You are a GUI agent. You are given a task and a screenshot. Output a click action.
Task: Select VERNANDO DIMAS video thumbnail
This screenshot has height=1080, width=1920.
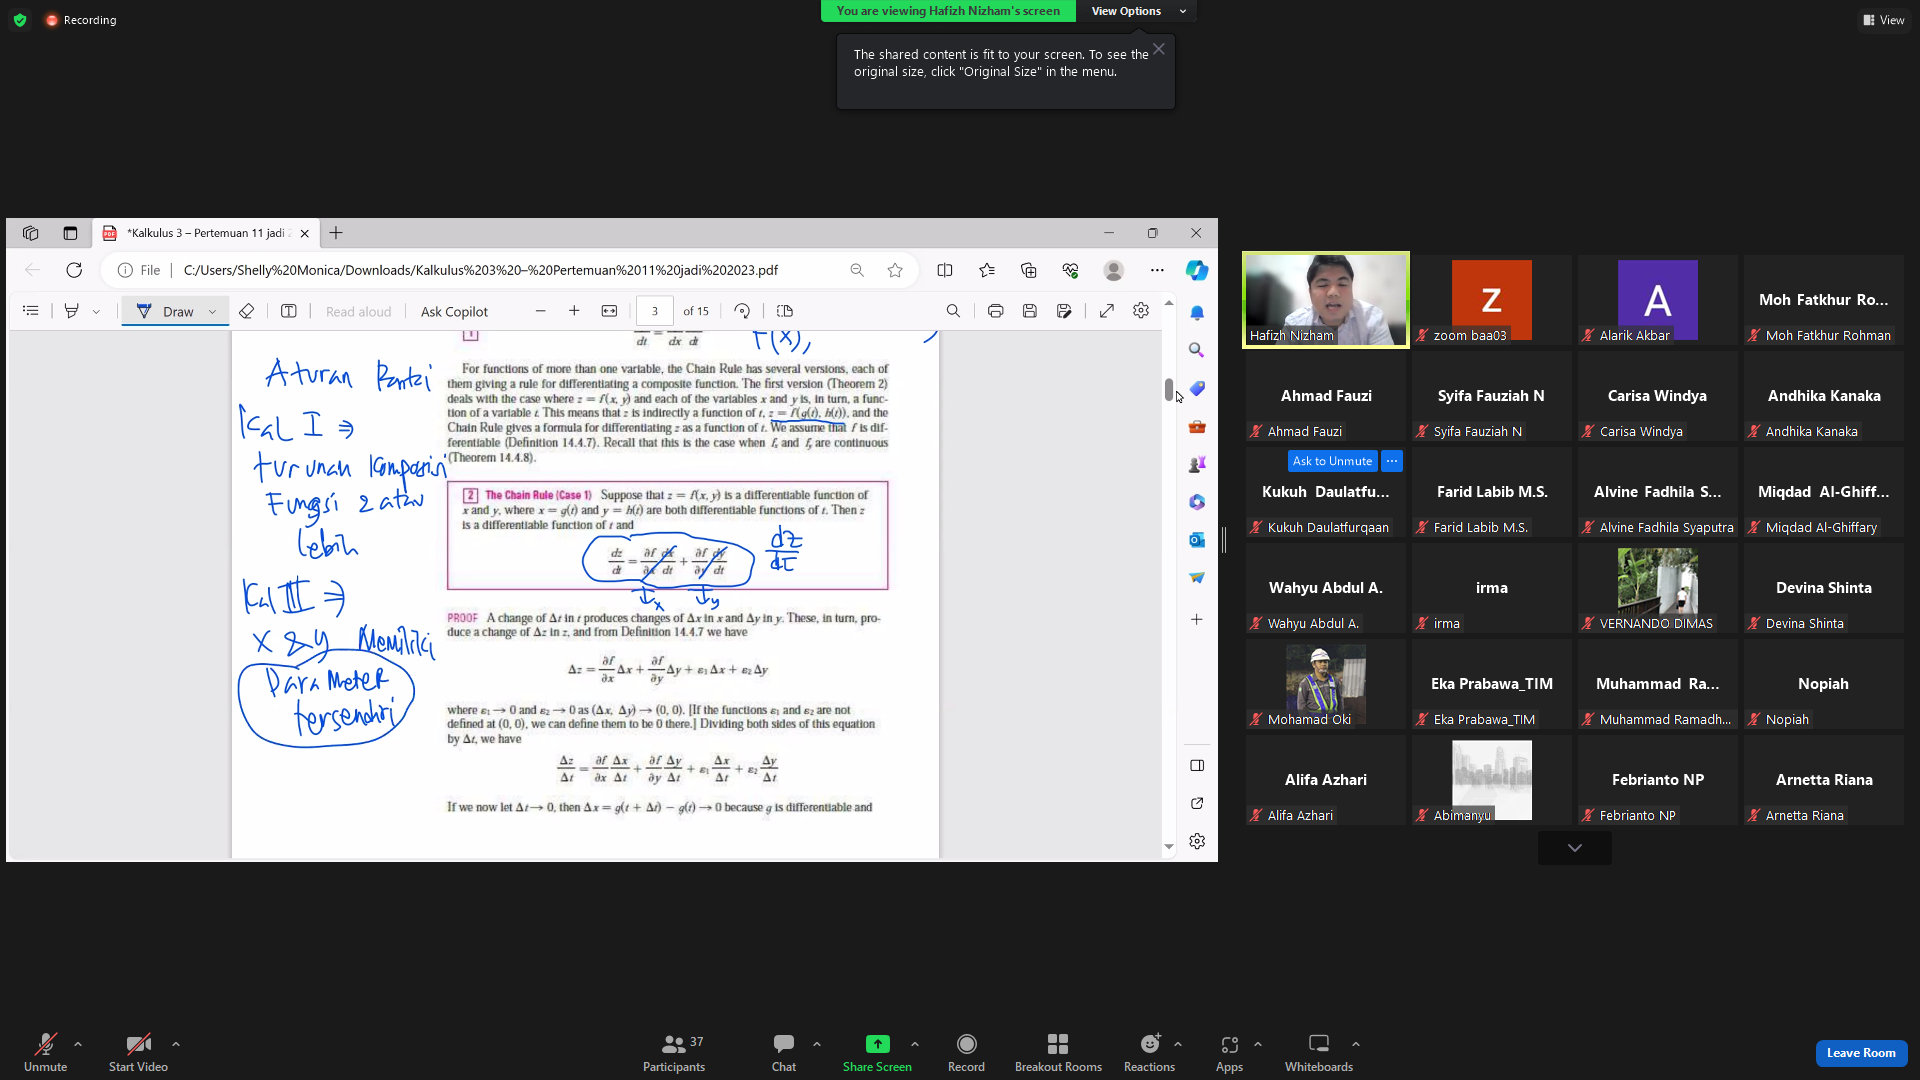click(1658, 588)
